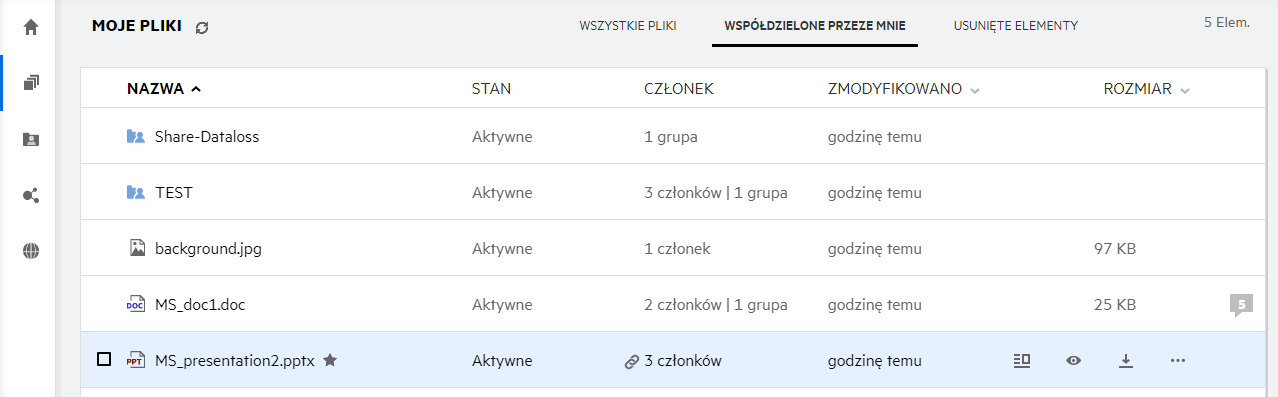Click the share nodes sidebar icon

pos(30,195)
